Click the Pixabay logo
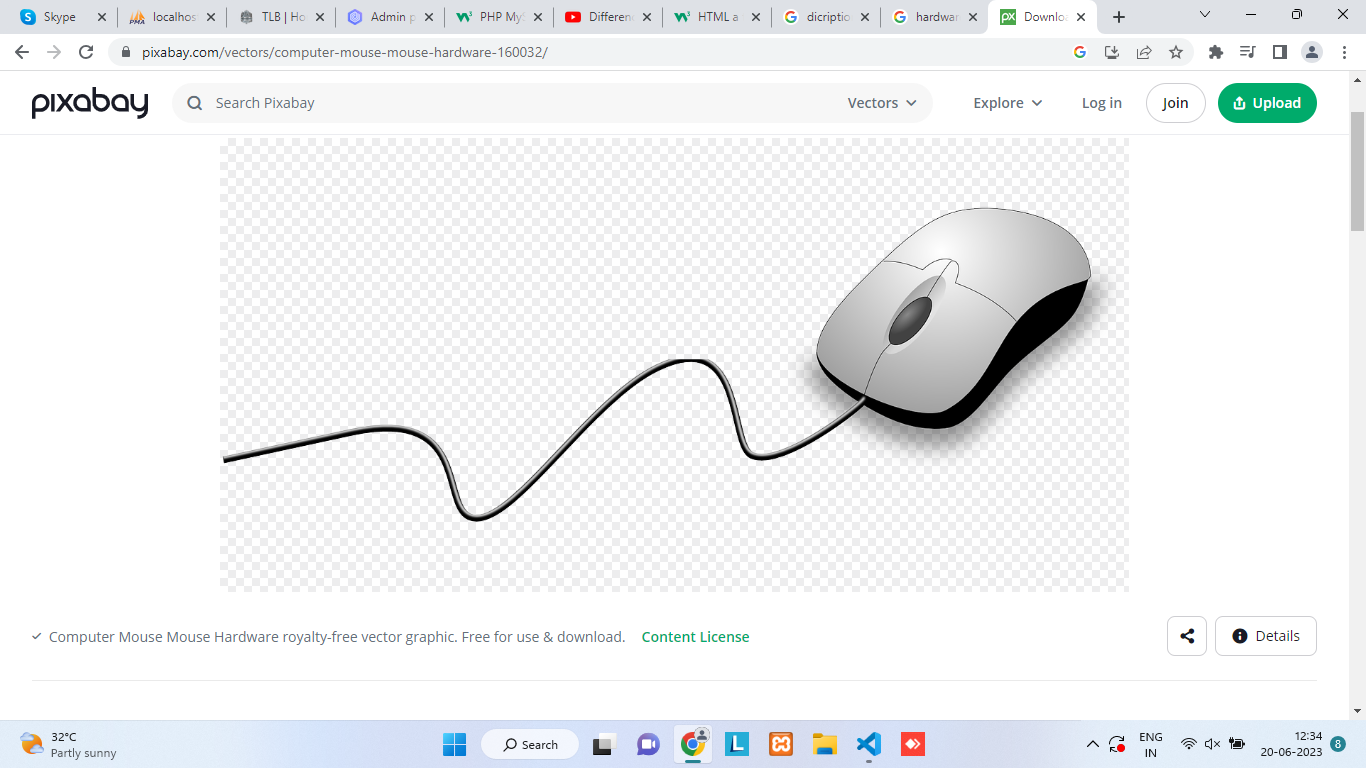The image size is (1366, 768). click(x=90, y=103)
